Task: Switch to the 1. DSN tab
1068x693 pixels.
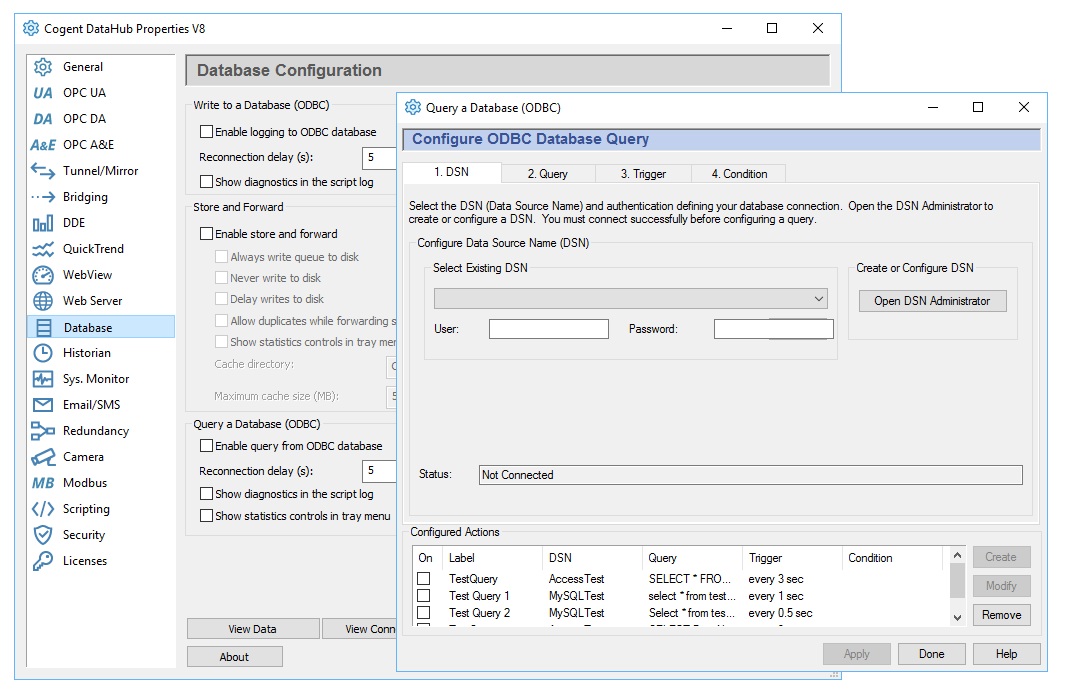Action: (452, 172)
